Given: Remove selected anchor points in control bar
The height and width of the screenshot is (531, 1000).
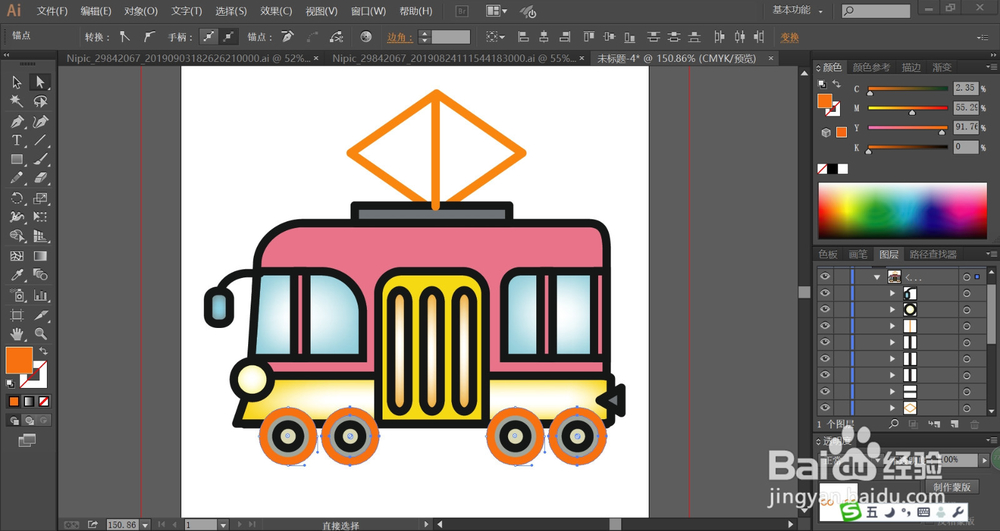Looking at the screenshot, I should [x=288, y=37].
